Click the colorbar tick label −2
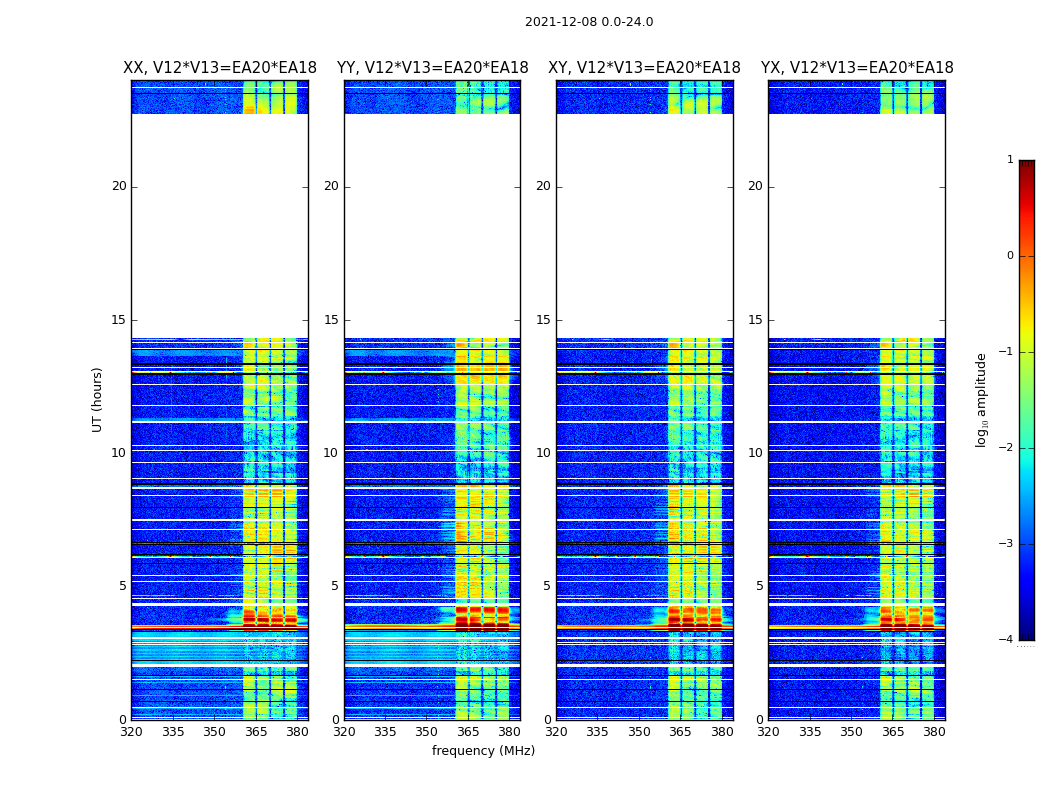This screenshot has height=800, width=1050. tap(1008, 448)
